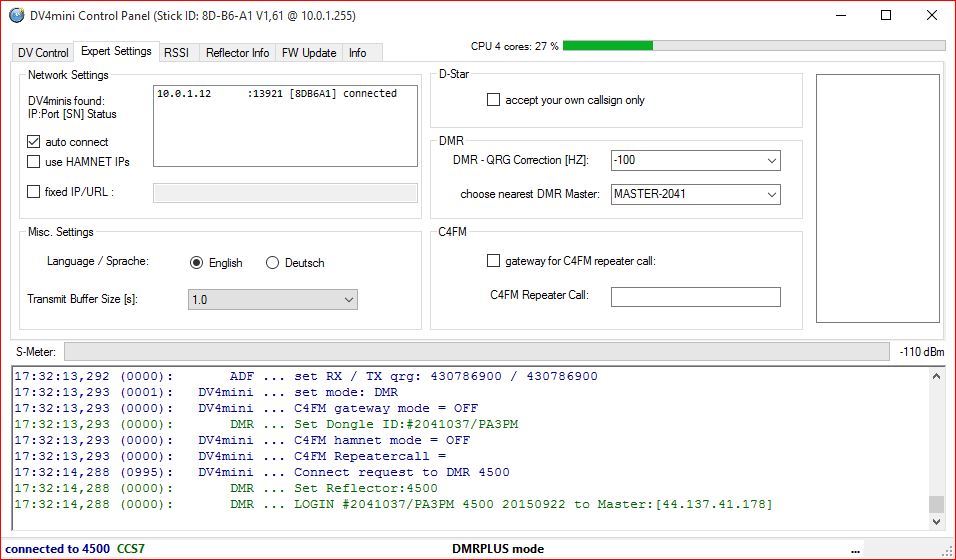The image size is (956, 560).
Task: Go to the FW Update tab
Action: (309, 52)
